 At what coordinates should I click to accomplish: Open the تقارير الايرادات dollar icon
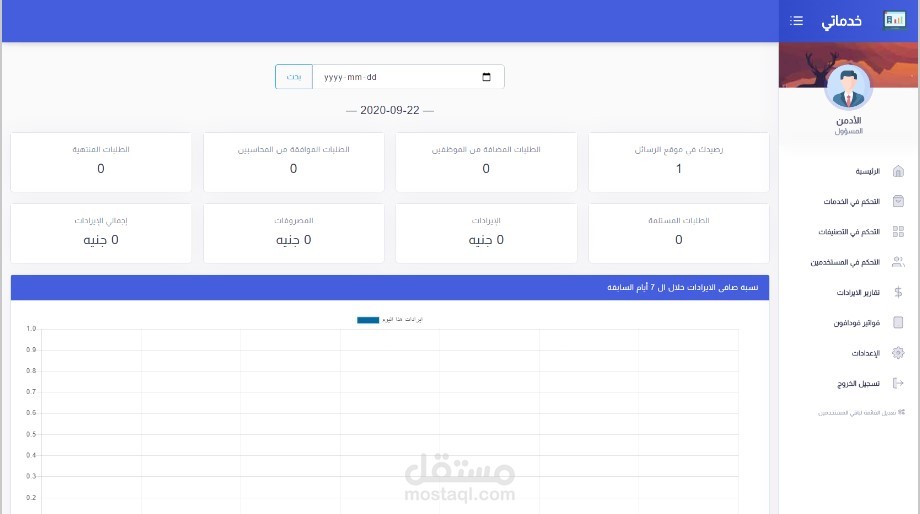pyautogui.click(x=898, y=292)
